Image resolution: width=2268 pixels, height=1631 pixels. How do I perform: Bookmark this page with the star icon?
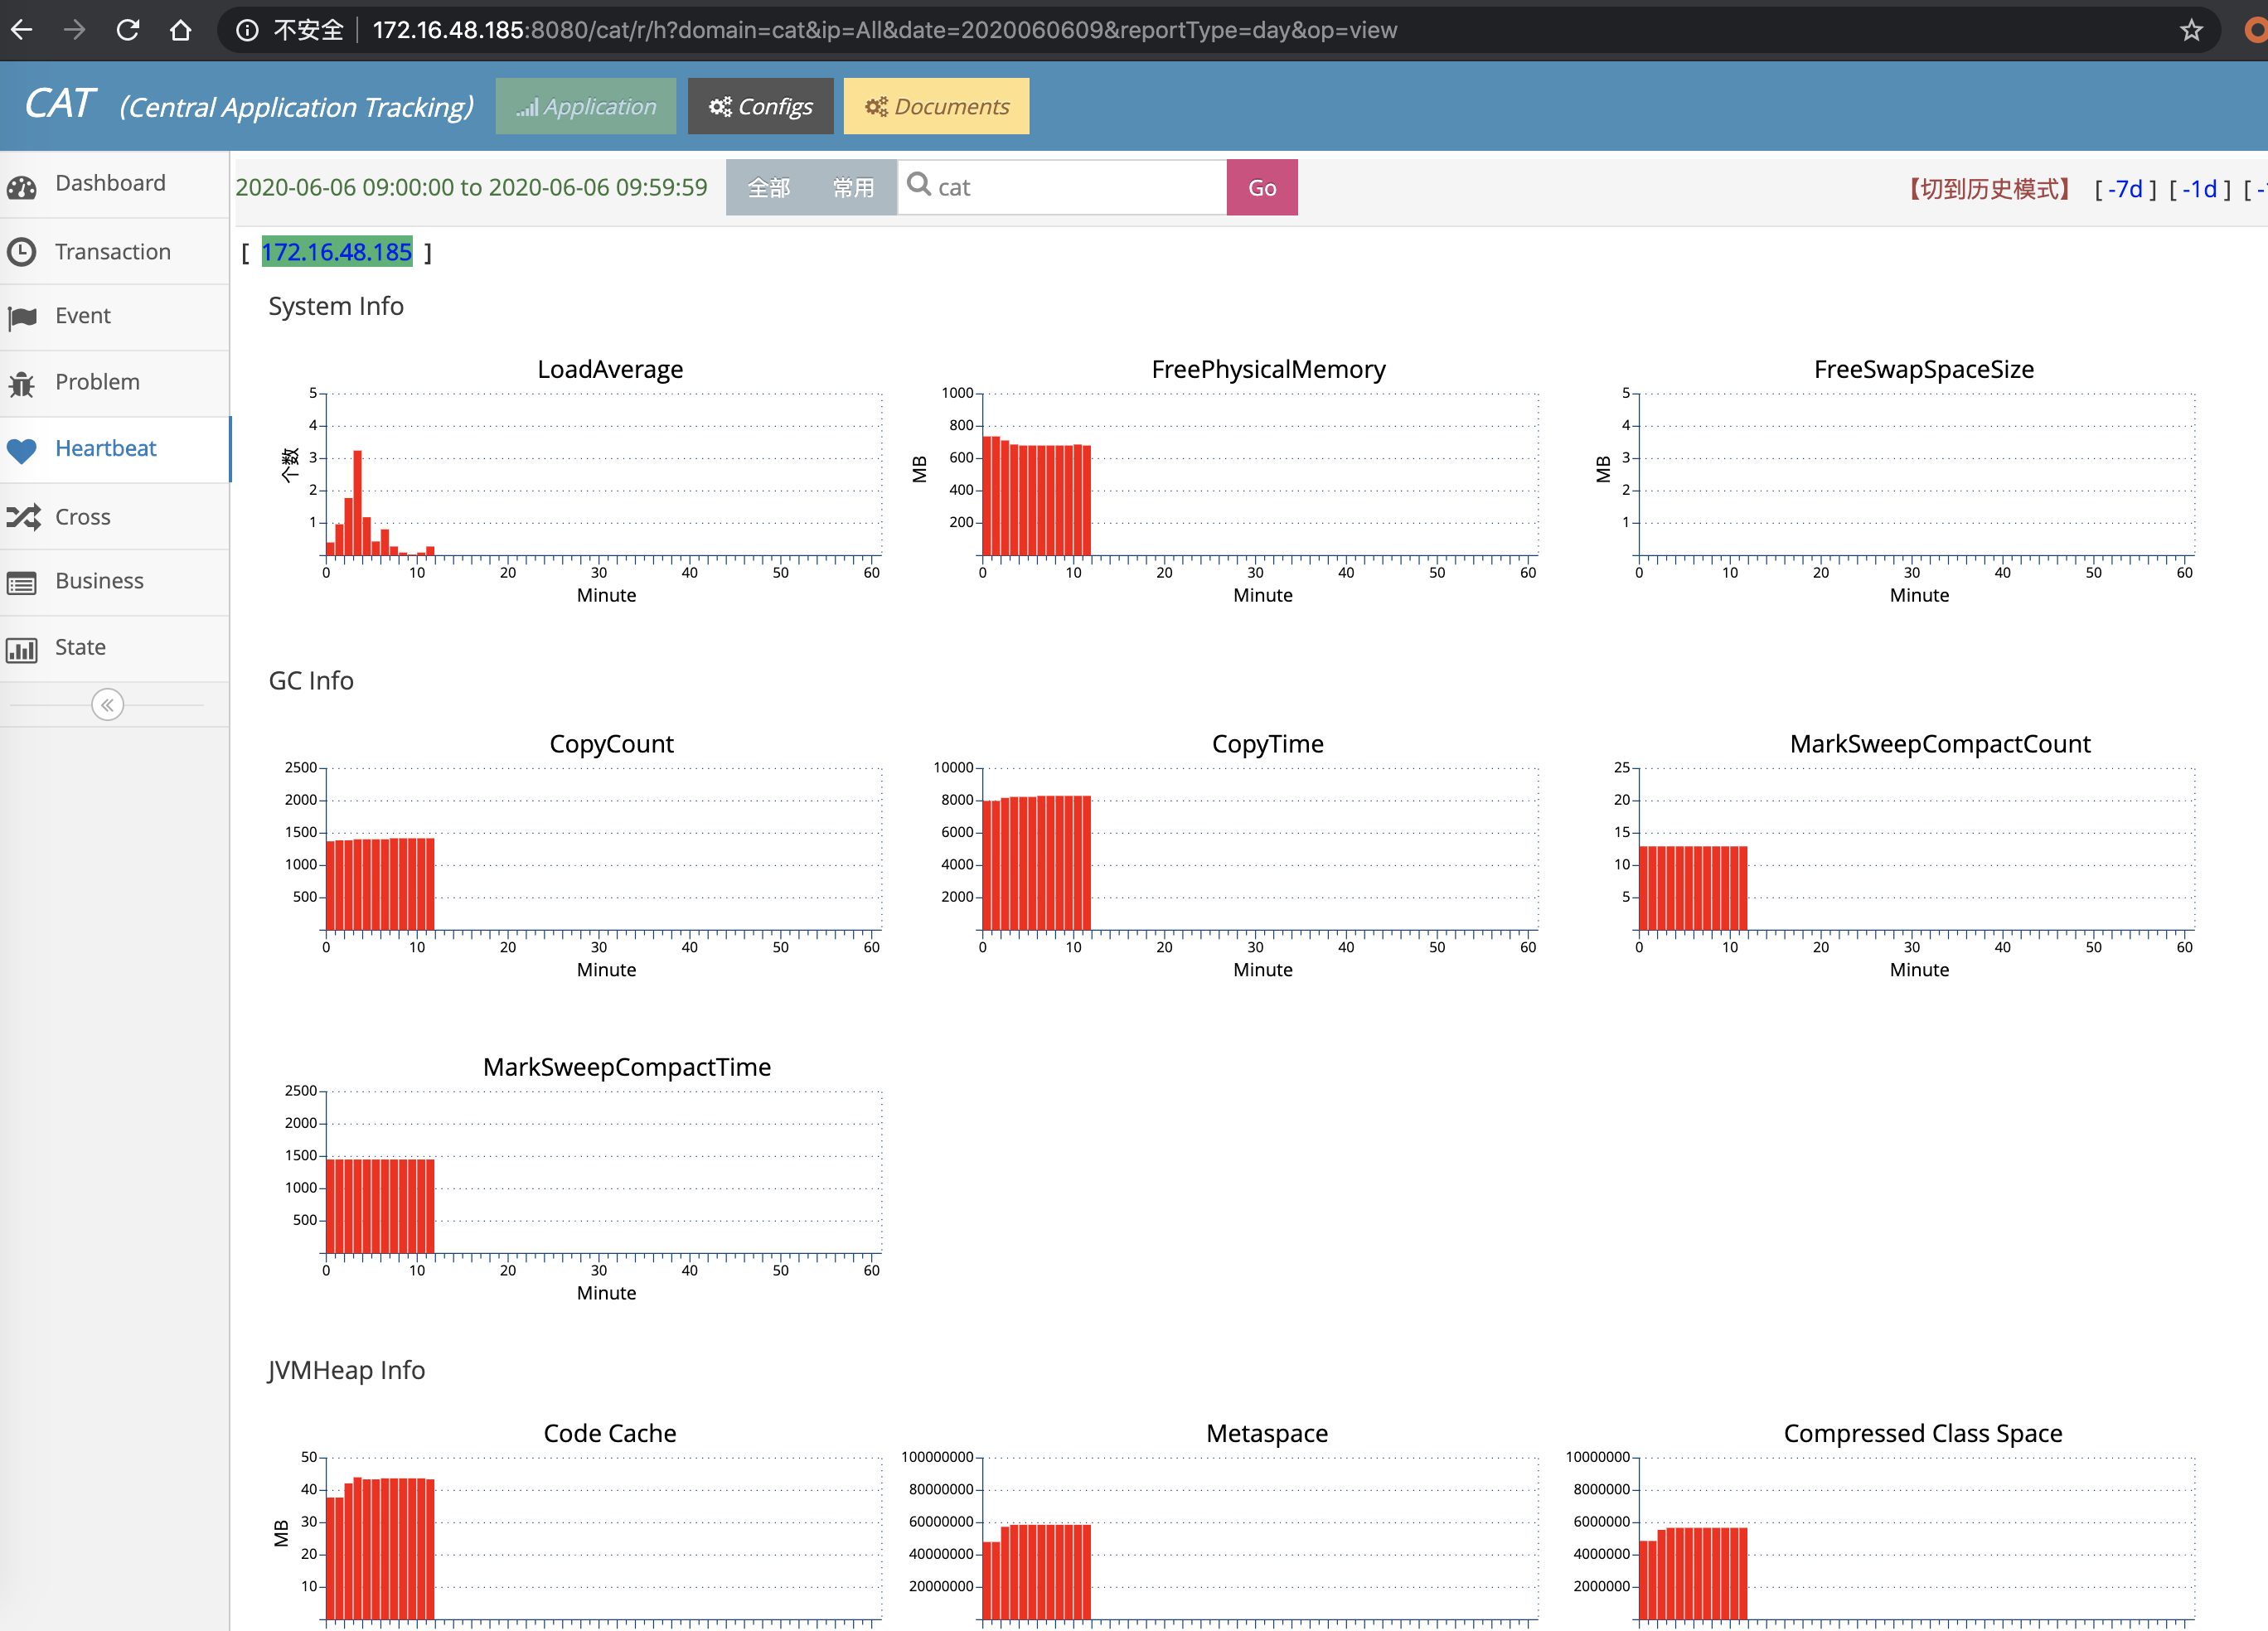[2191, 30]
